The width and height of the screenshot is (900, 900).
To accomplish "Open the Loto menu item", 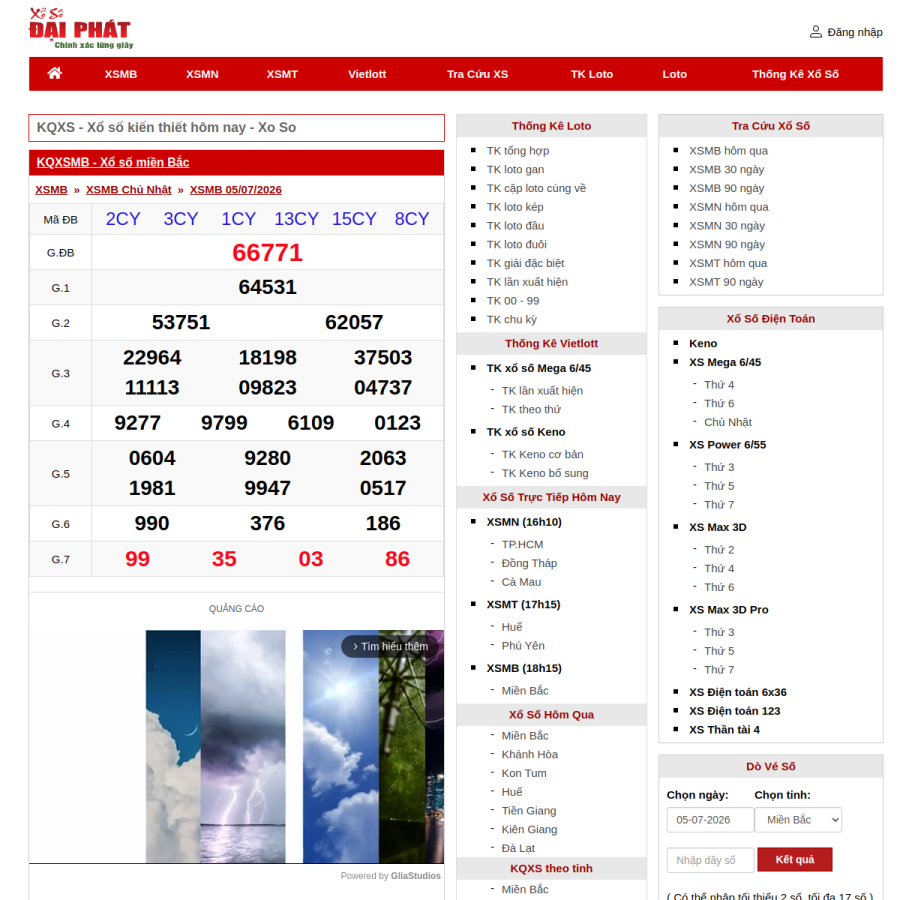I will (674, 74).
